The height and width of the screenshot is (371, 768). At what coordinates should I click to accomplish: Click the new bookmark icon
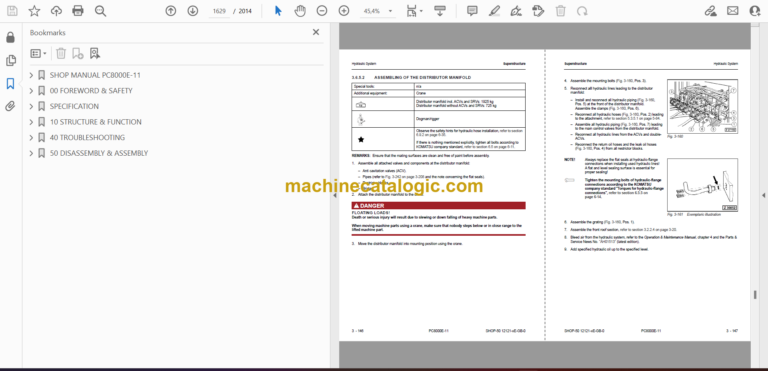click(77, 53)
